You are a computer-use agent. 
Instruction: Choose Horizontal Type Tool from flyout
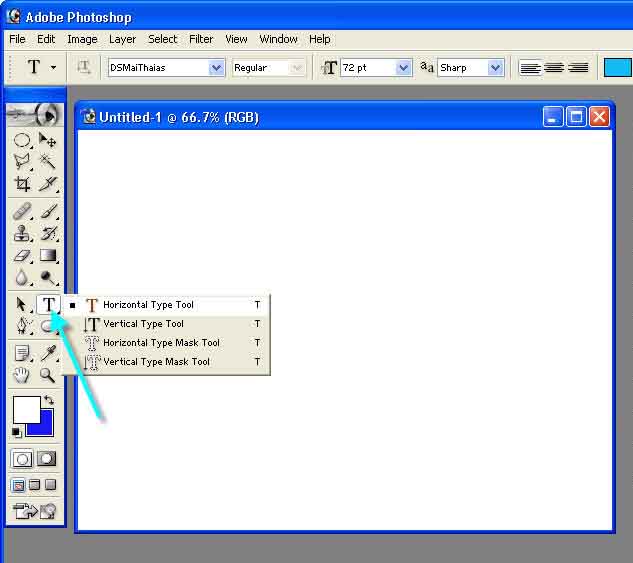tap(167, 305)
